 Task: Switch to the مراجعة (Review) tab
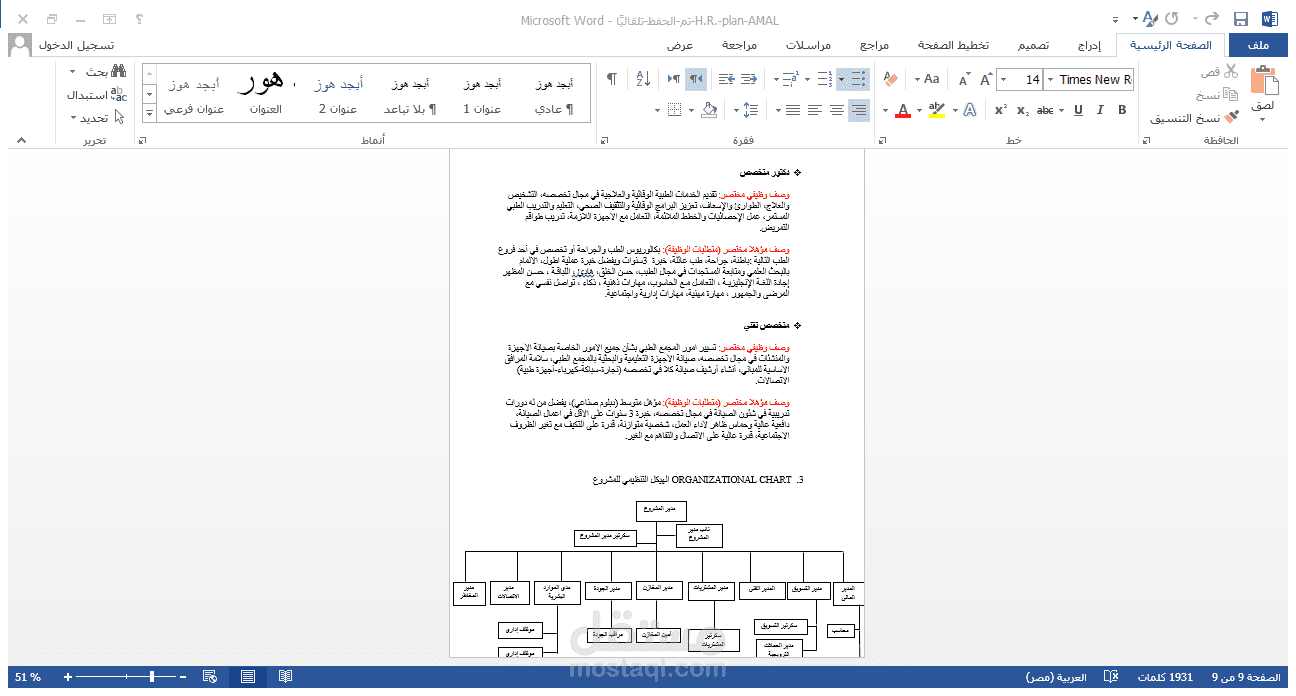[739, 45]
